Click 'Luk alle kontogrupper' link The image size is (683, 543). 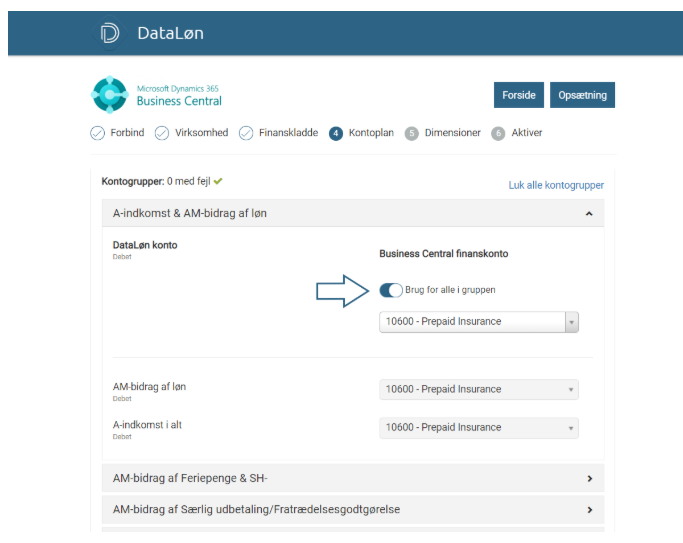(x=556, y=185)
